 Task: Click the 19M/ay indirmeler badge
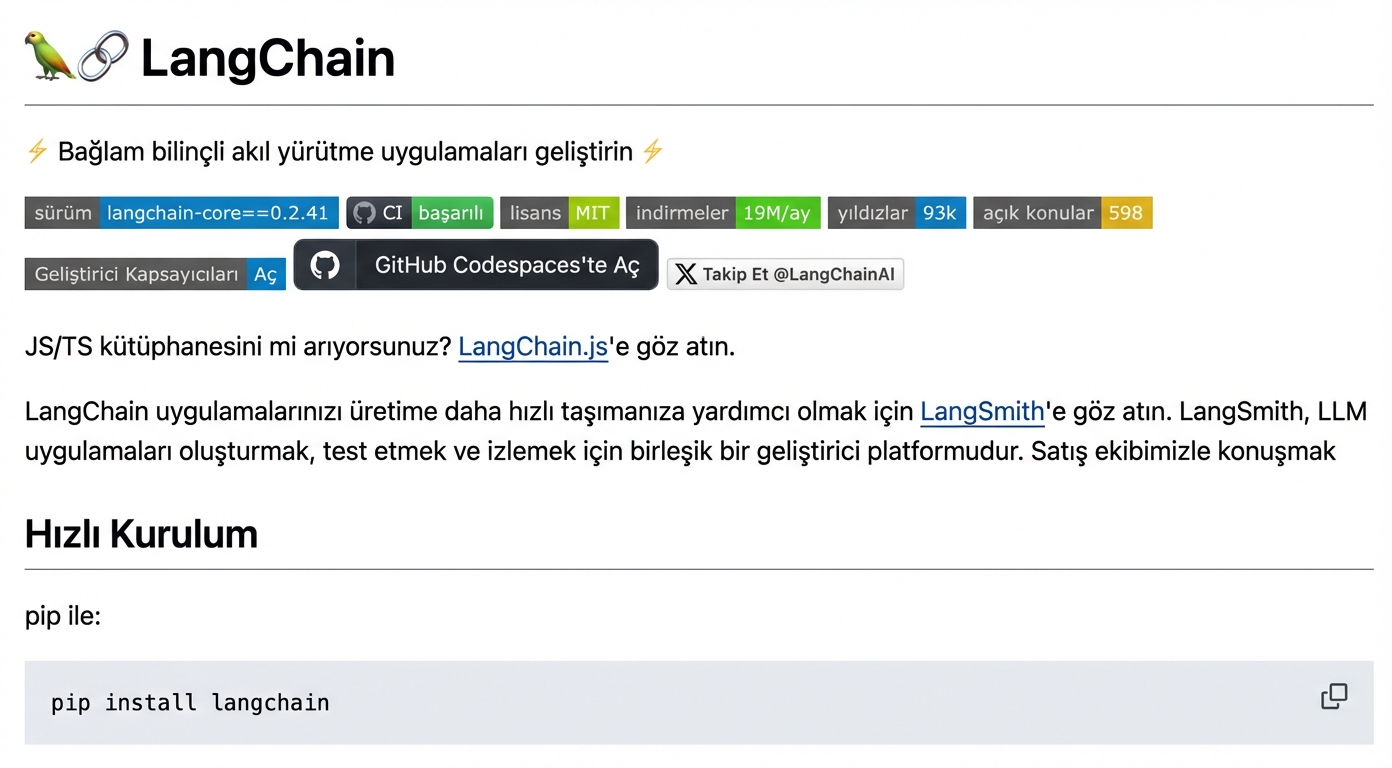[x=722, y=212]
